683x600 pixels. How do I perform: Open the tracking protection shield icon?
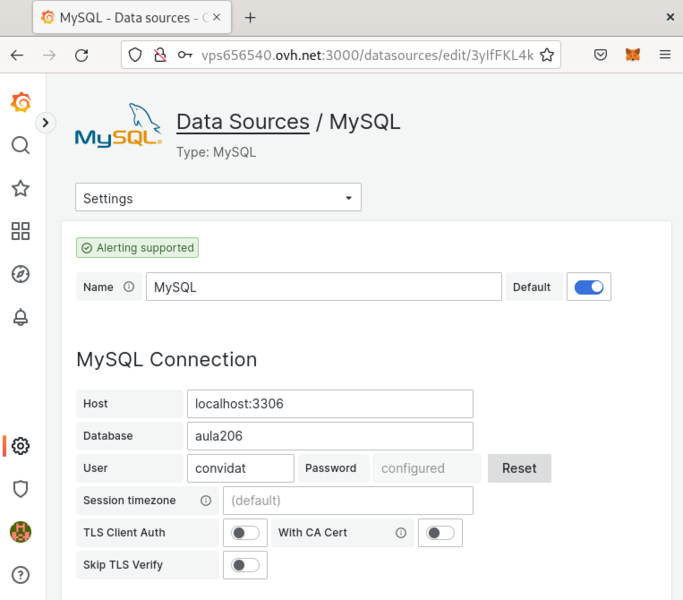click(135, 55)
